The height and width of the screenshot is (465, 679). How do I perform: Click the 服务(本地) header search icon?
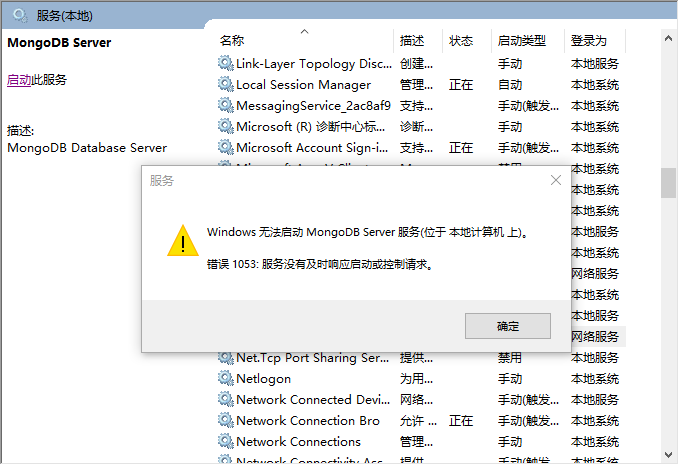point(19,15)
